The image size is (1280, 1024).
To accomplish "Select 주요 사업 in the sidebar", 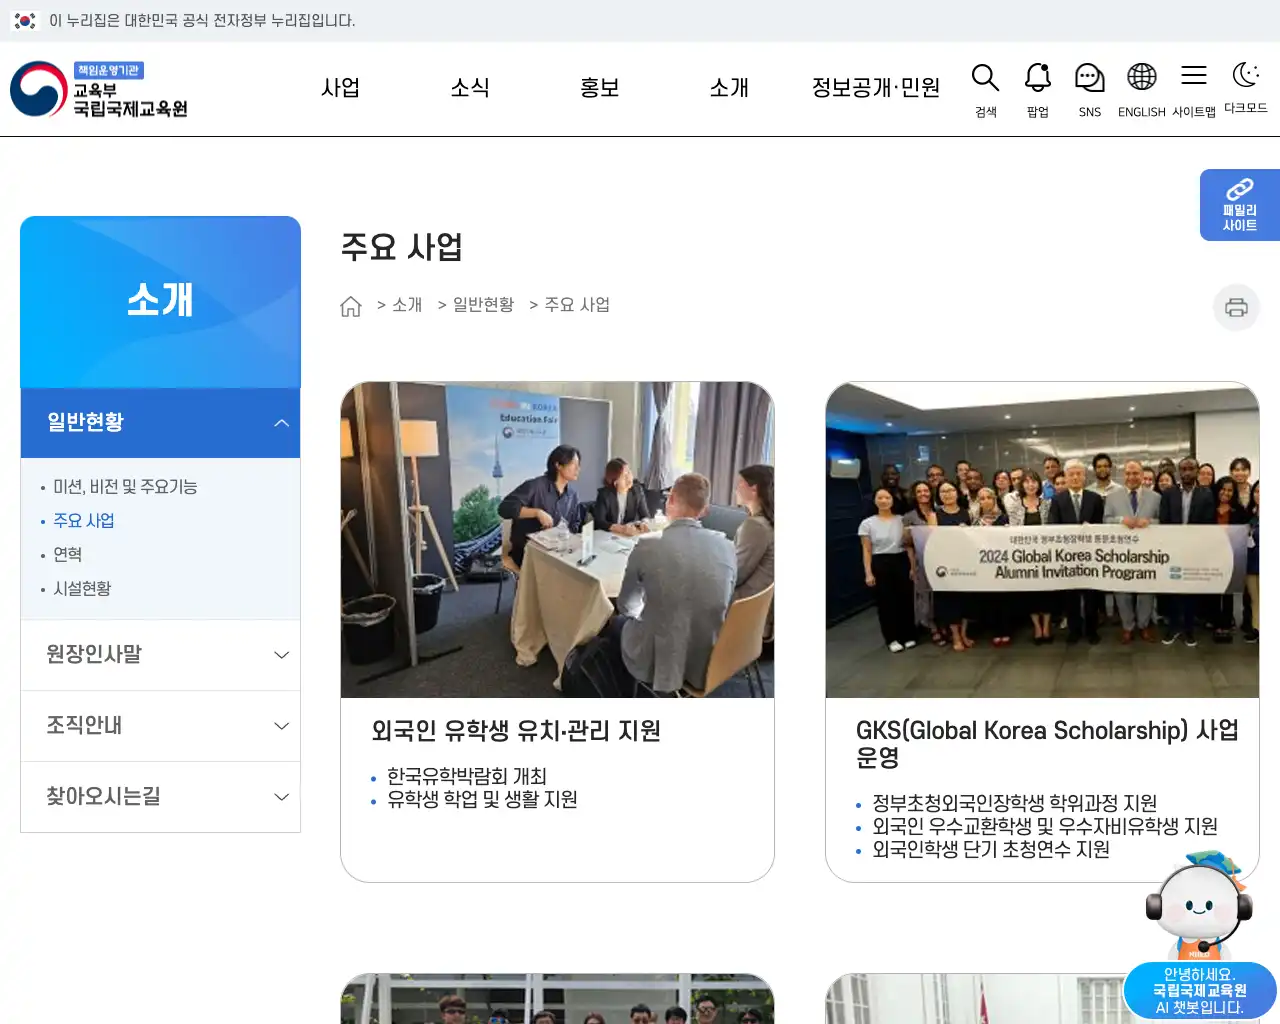I will pos(84,521).
